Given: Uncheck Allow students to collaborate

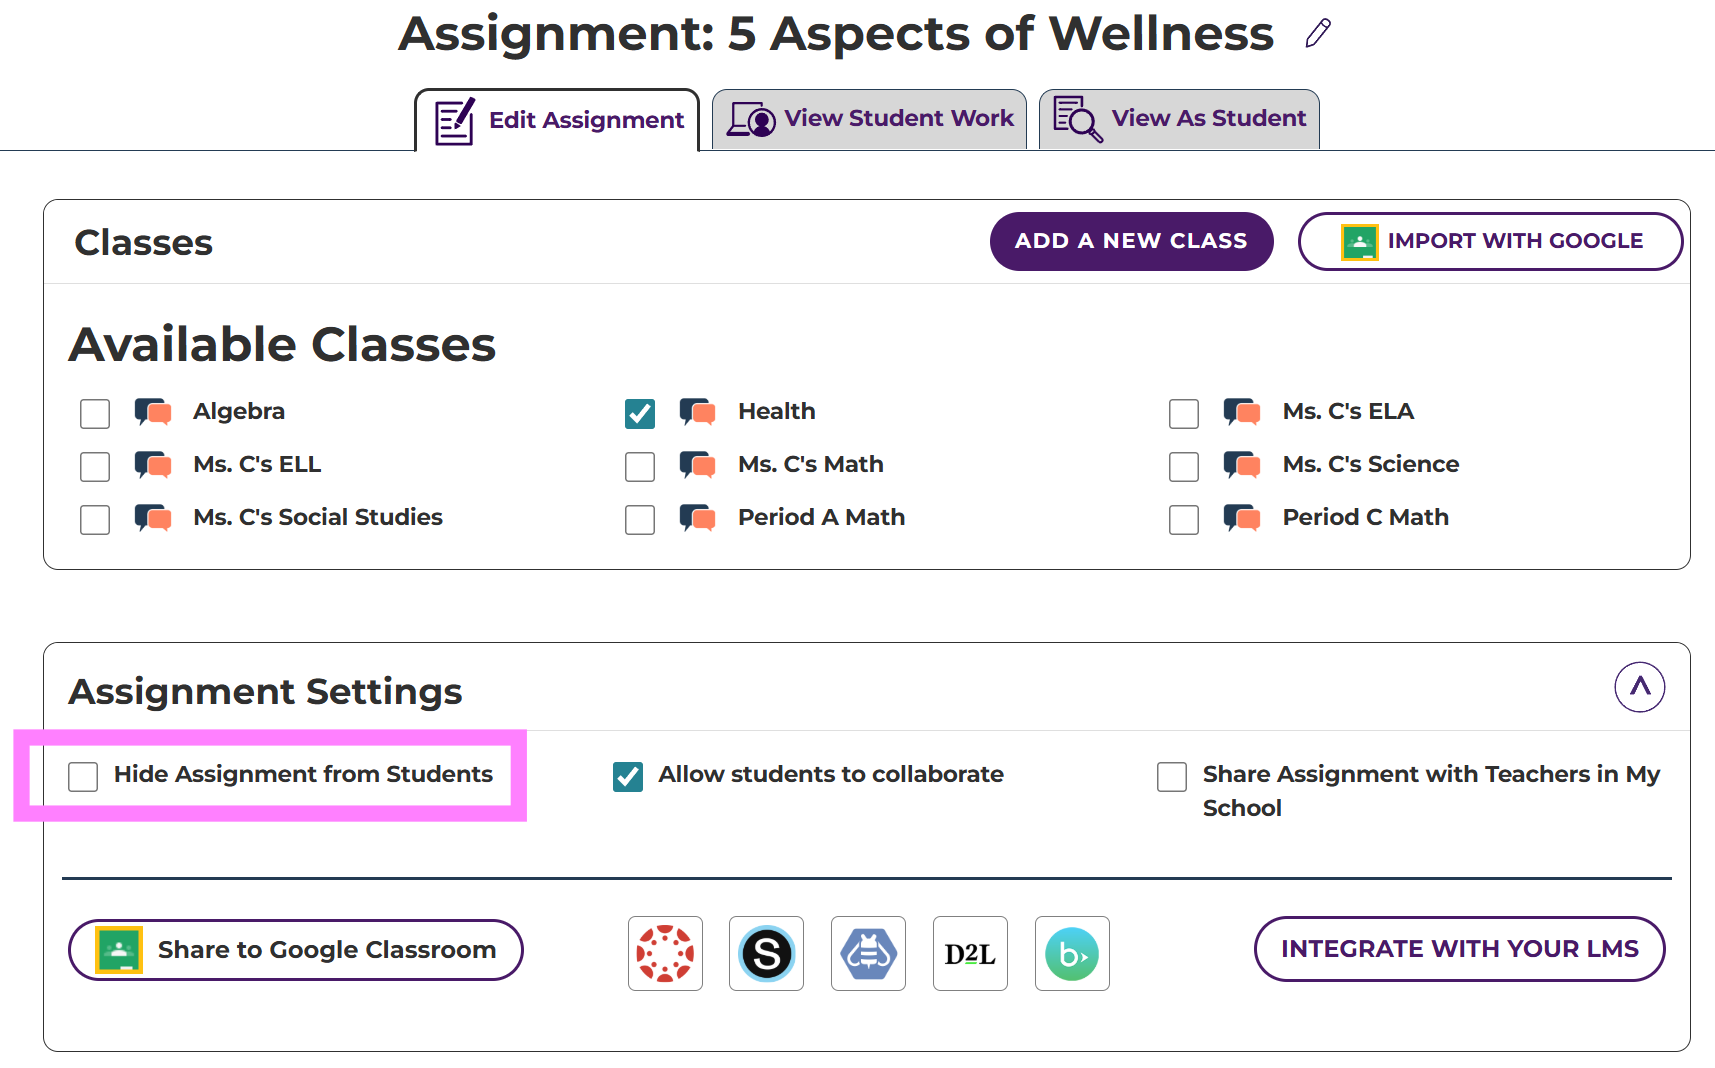Looking at the screenshot, I should pyautogui.click(x=628, y=776).
